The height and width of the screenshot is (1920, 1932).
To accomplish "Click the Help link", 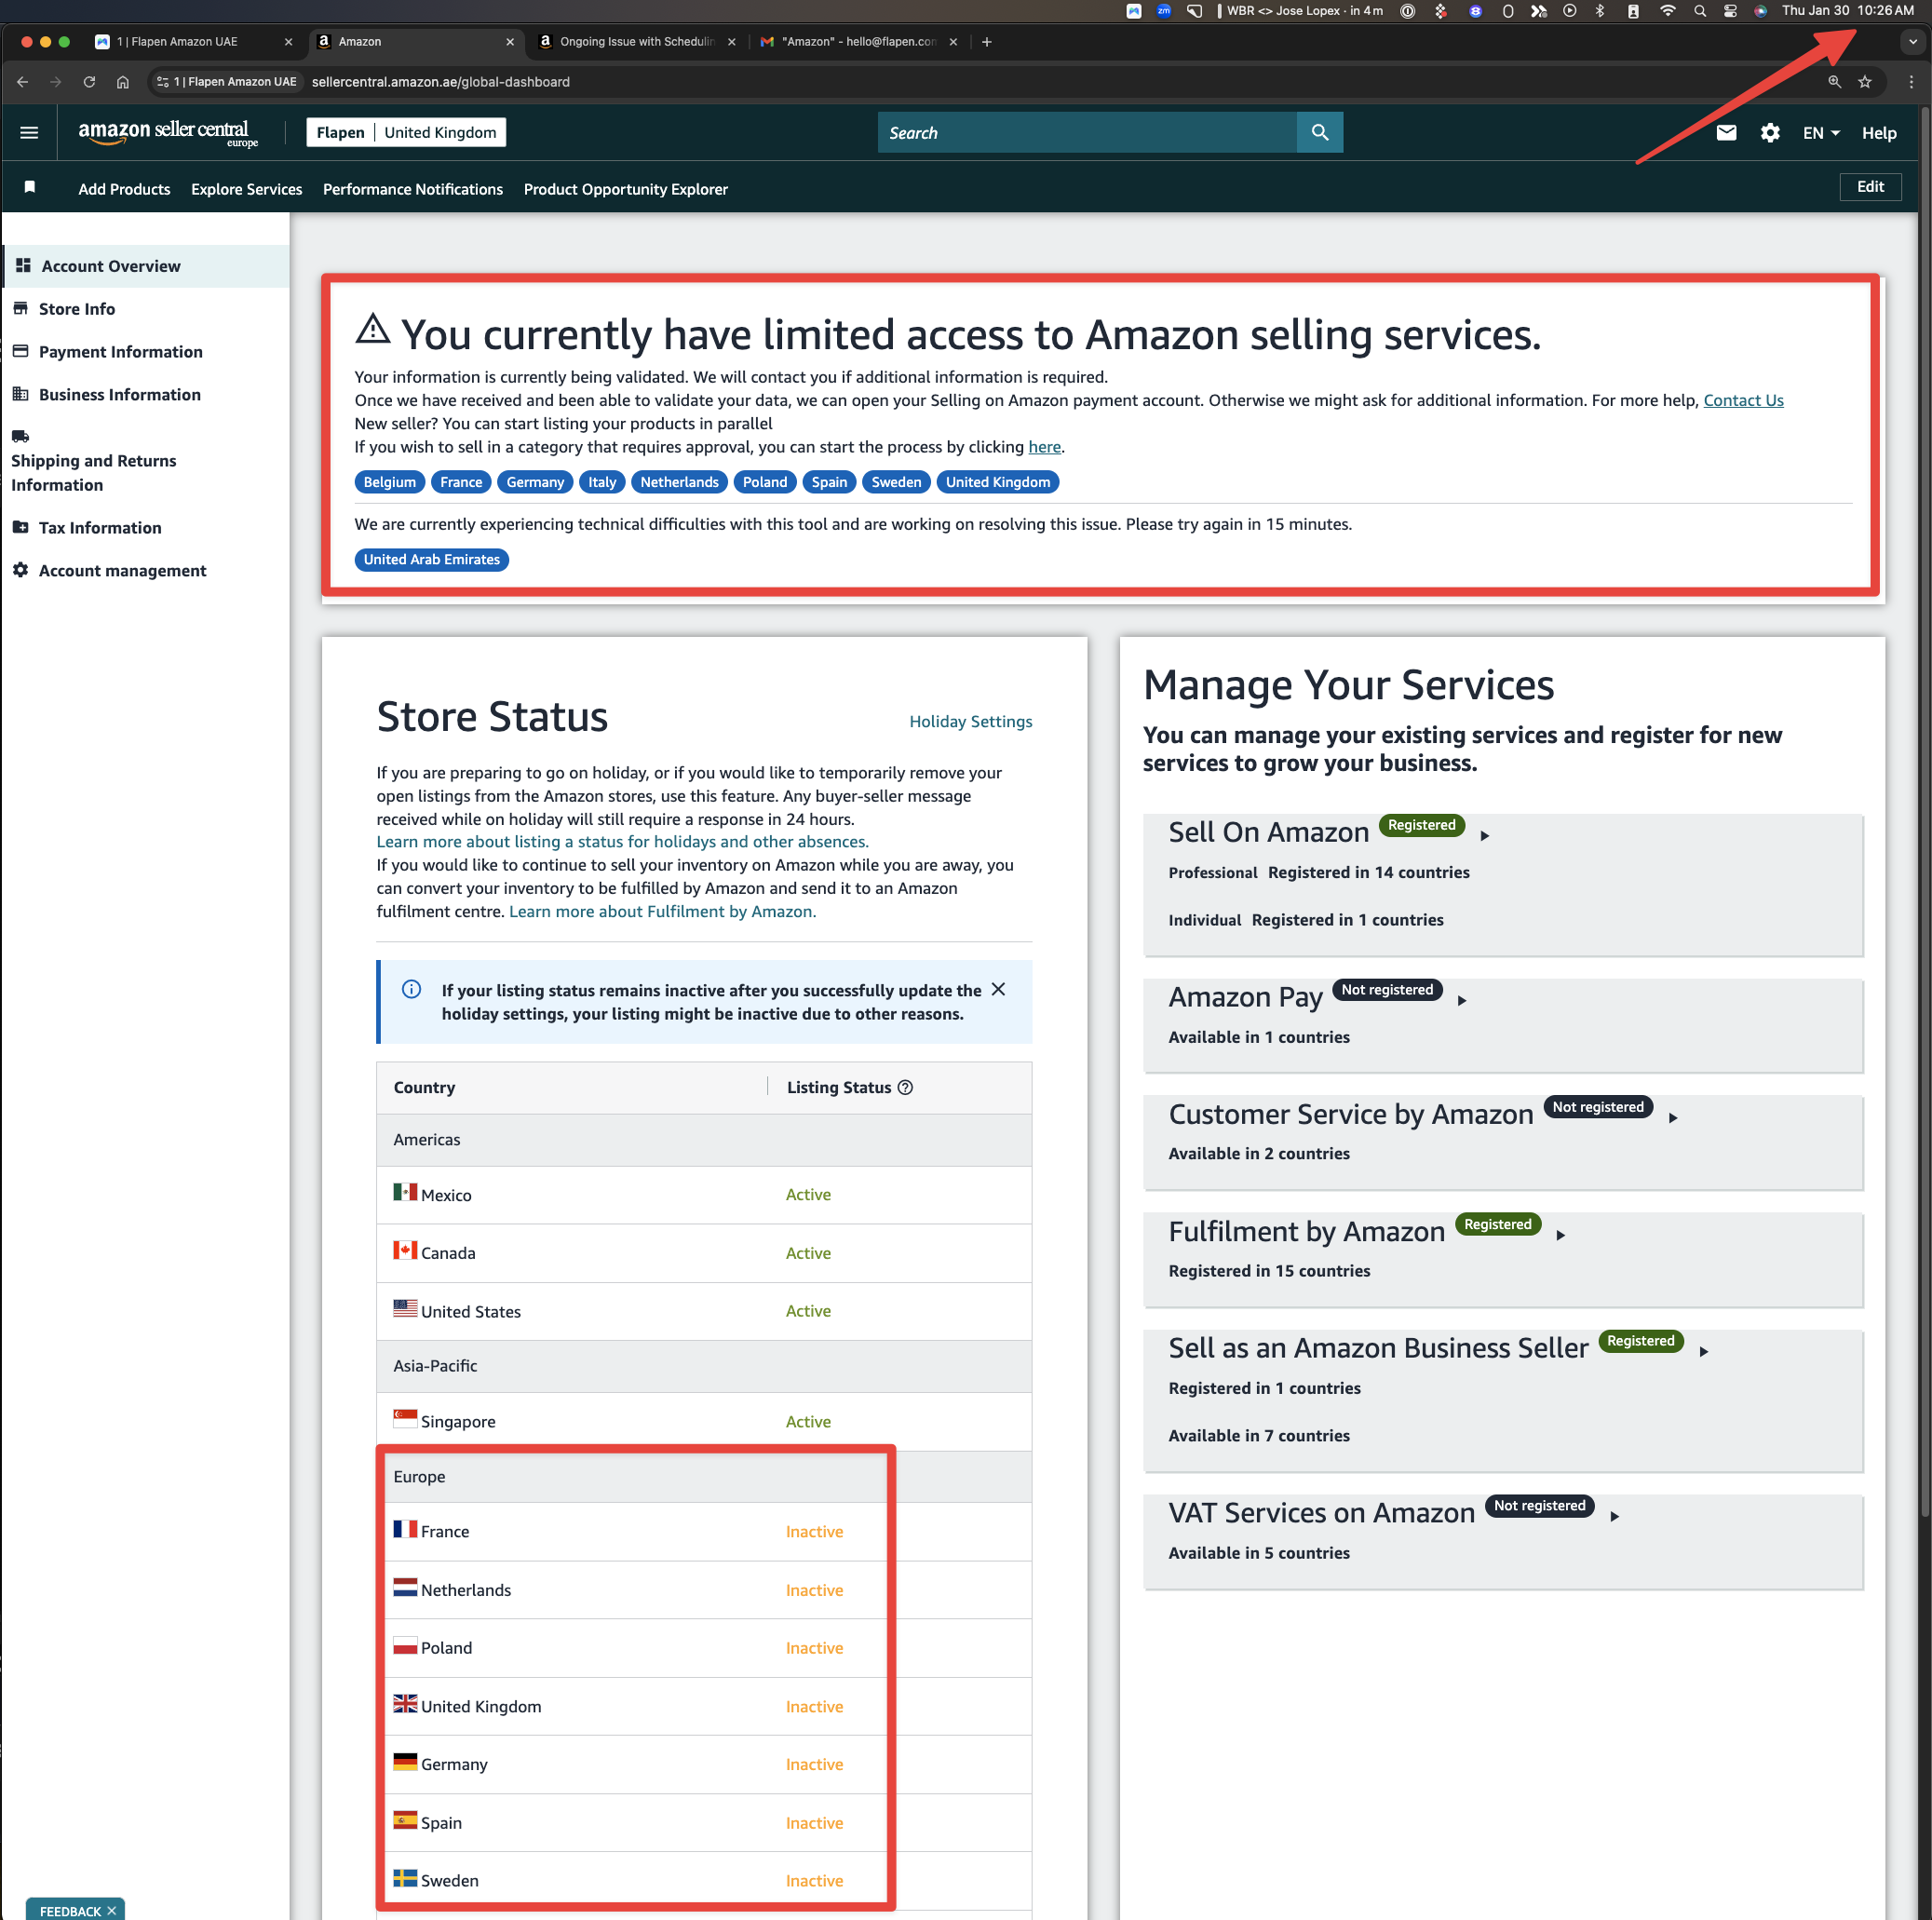I will click(x=1878, y=133).
